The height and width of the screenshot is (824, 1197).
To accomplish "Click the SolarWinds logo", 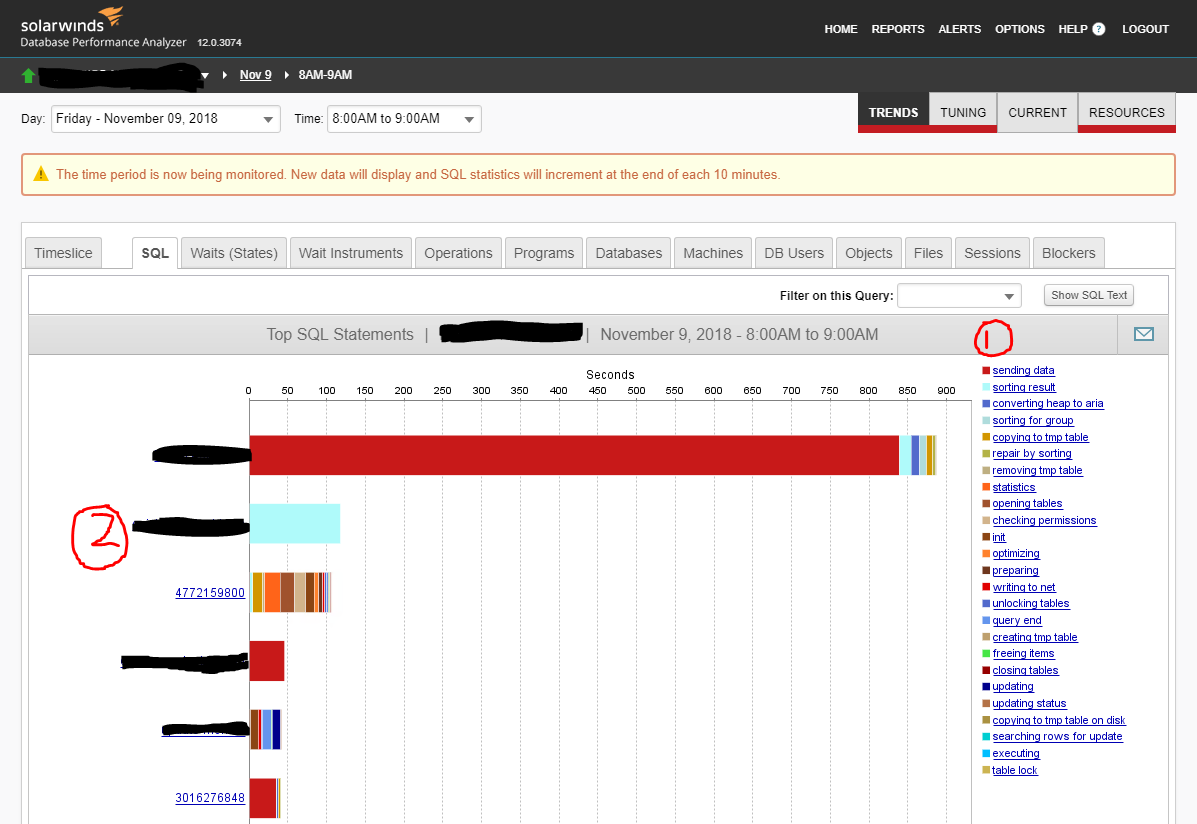I will click(x=72, y=21).
